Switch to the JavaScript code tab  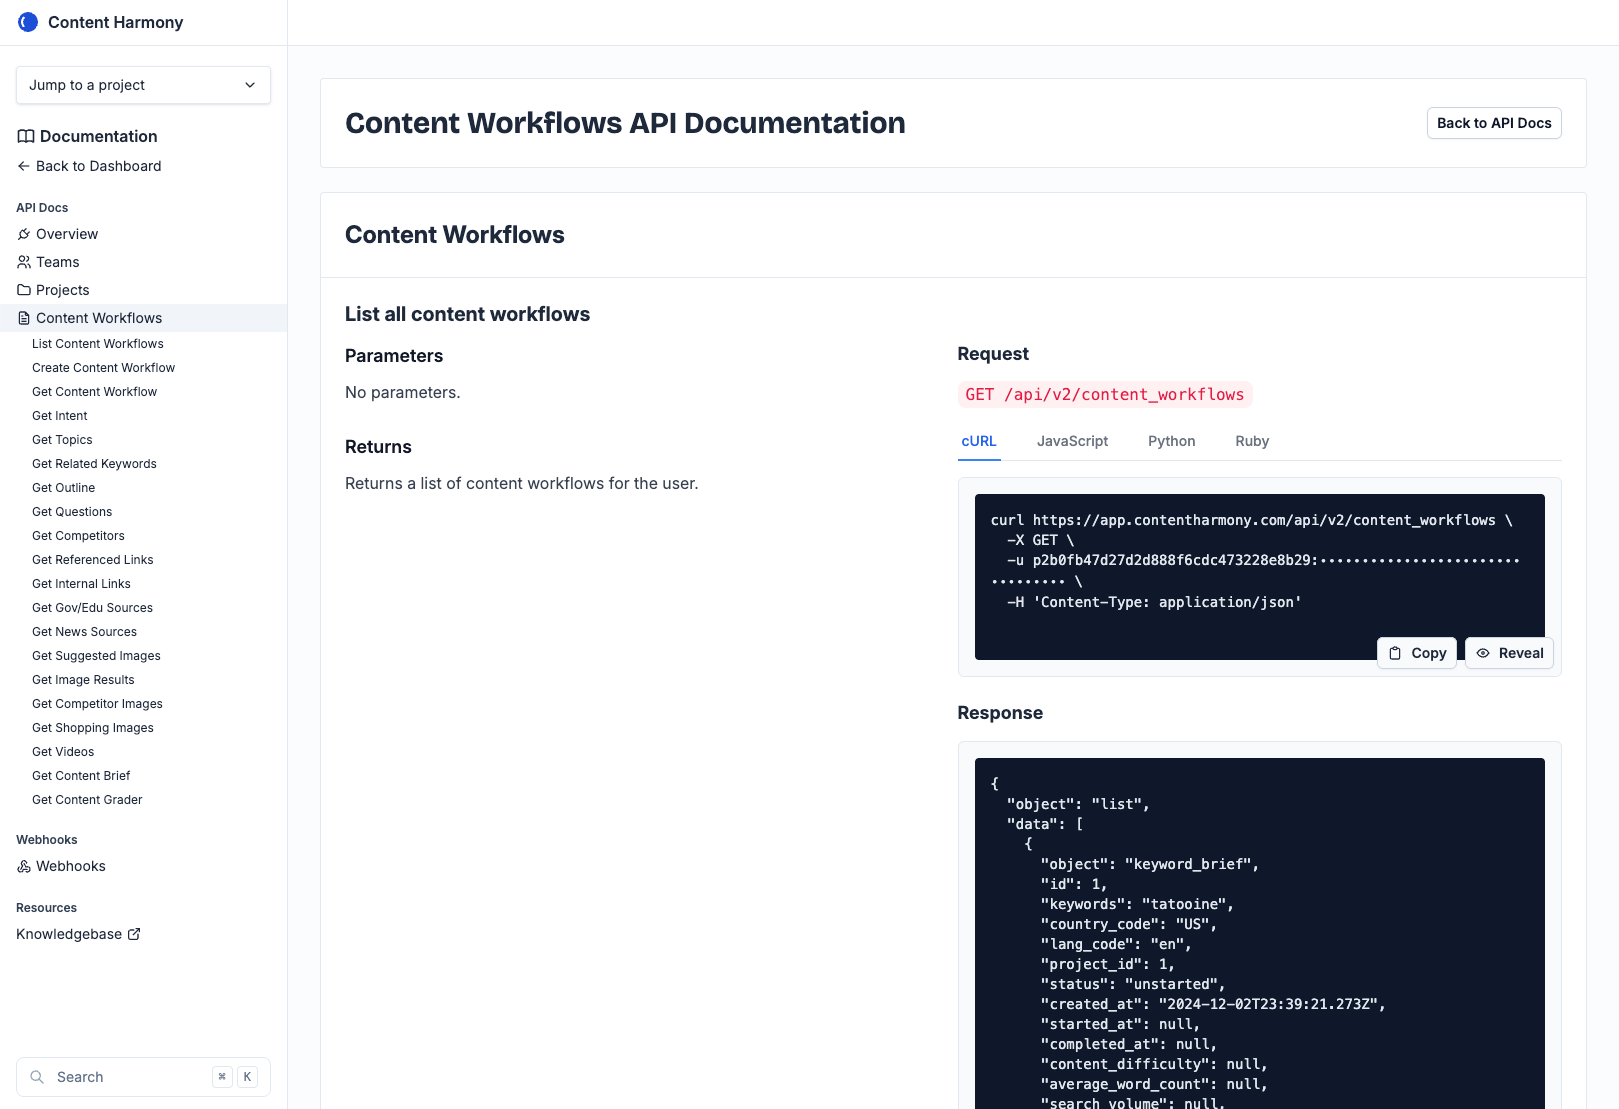[1072, 441]
